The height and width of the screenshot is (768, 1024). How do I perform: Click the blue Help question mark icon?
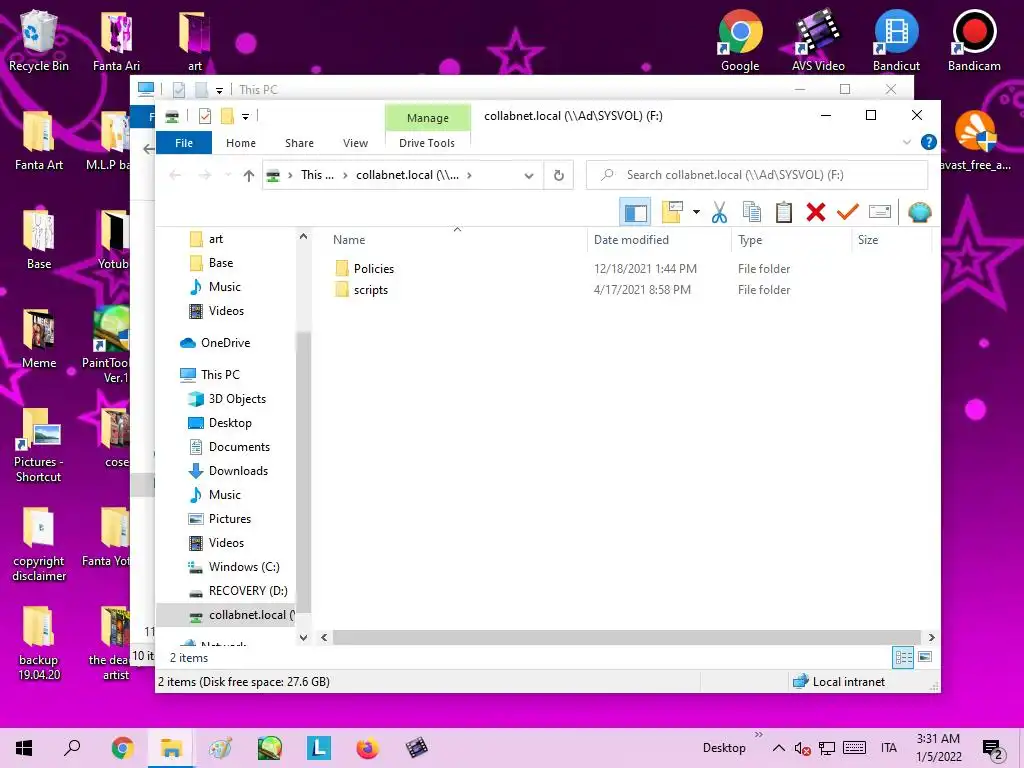[929, 142]
